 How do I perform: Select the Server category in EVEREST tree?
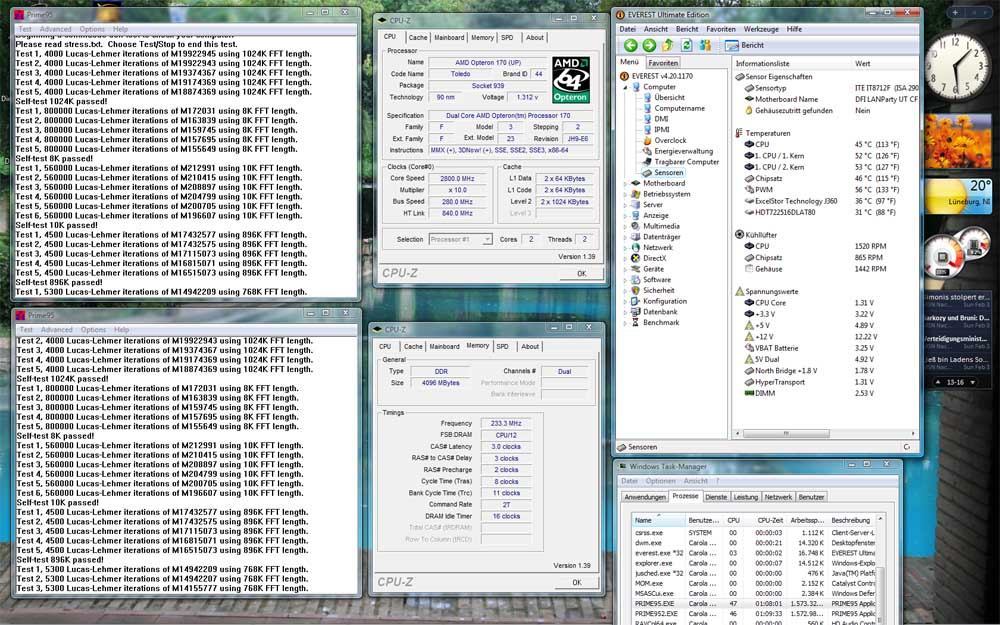[647, 205]
